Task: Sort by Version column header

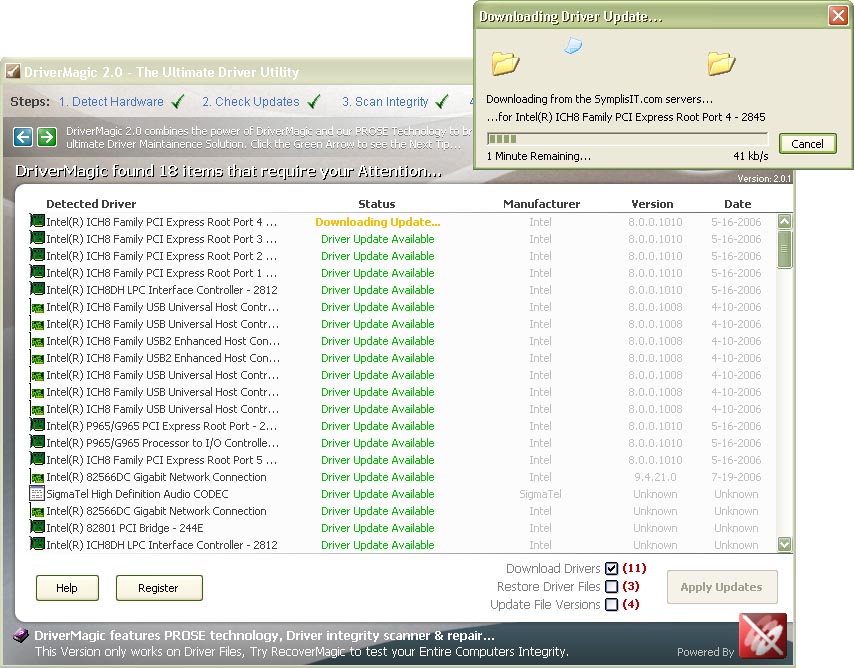Action: pyautogui.click(x=652, y=204)
